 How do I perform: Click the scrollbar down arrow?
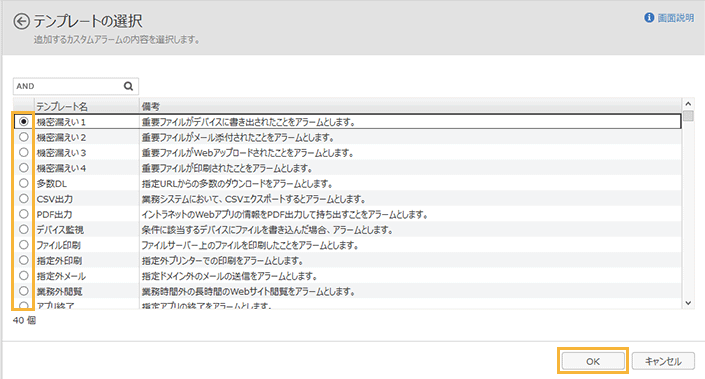[x=688, y=303]
